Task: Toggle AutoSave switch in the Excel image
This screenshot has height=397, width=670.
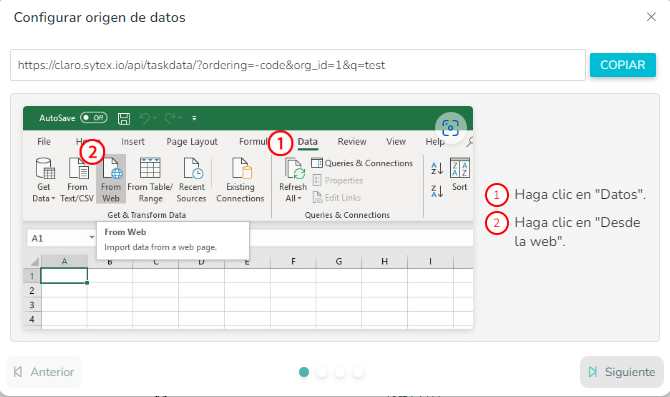Action: 94,118
